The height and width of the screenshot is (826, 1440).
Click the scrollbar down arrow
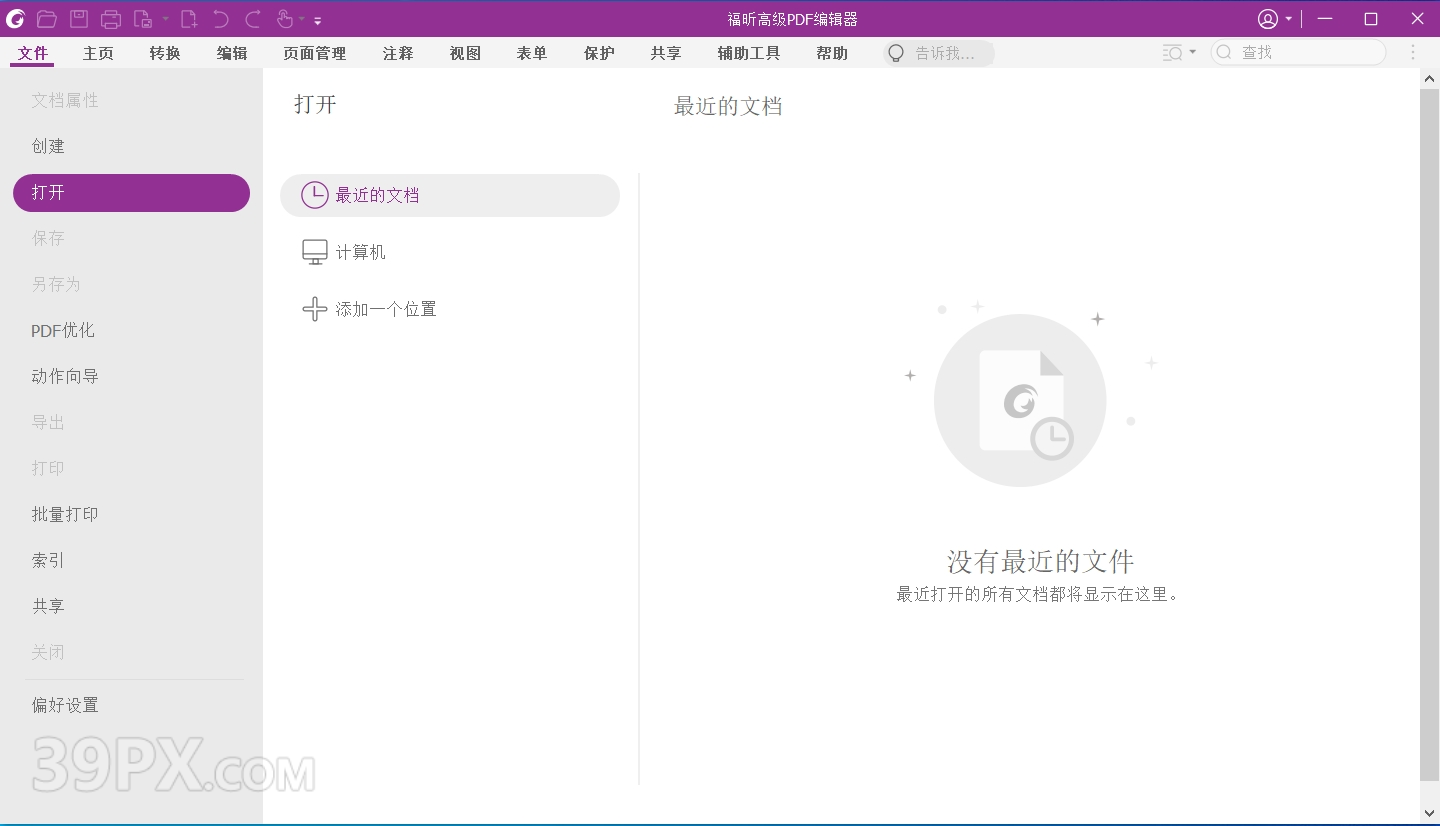[1430, 814]
